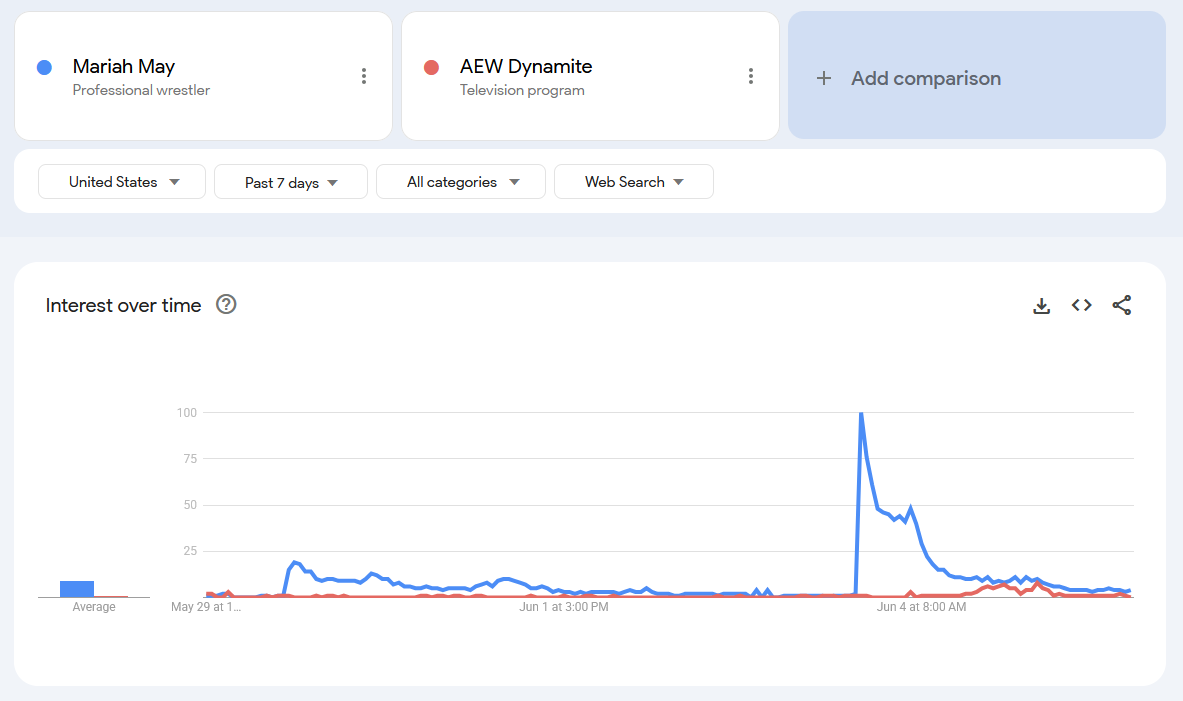Click the May 29 axis label
Screen dimensions: 1183x701
[206, 607]
